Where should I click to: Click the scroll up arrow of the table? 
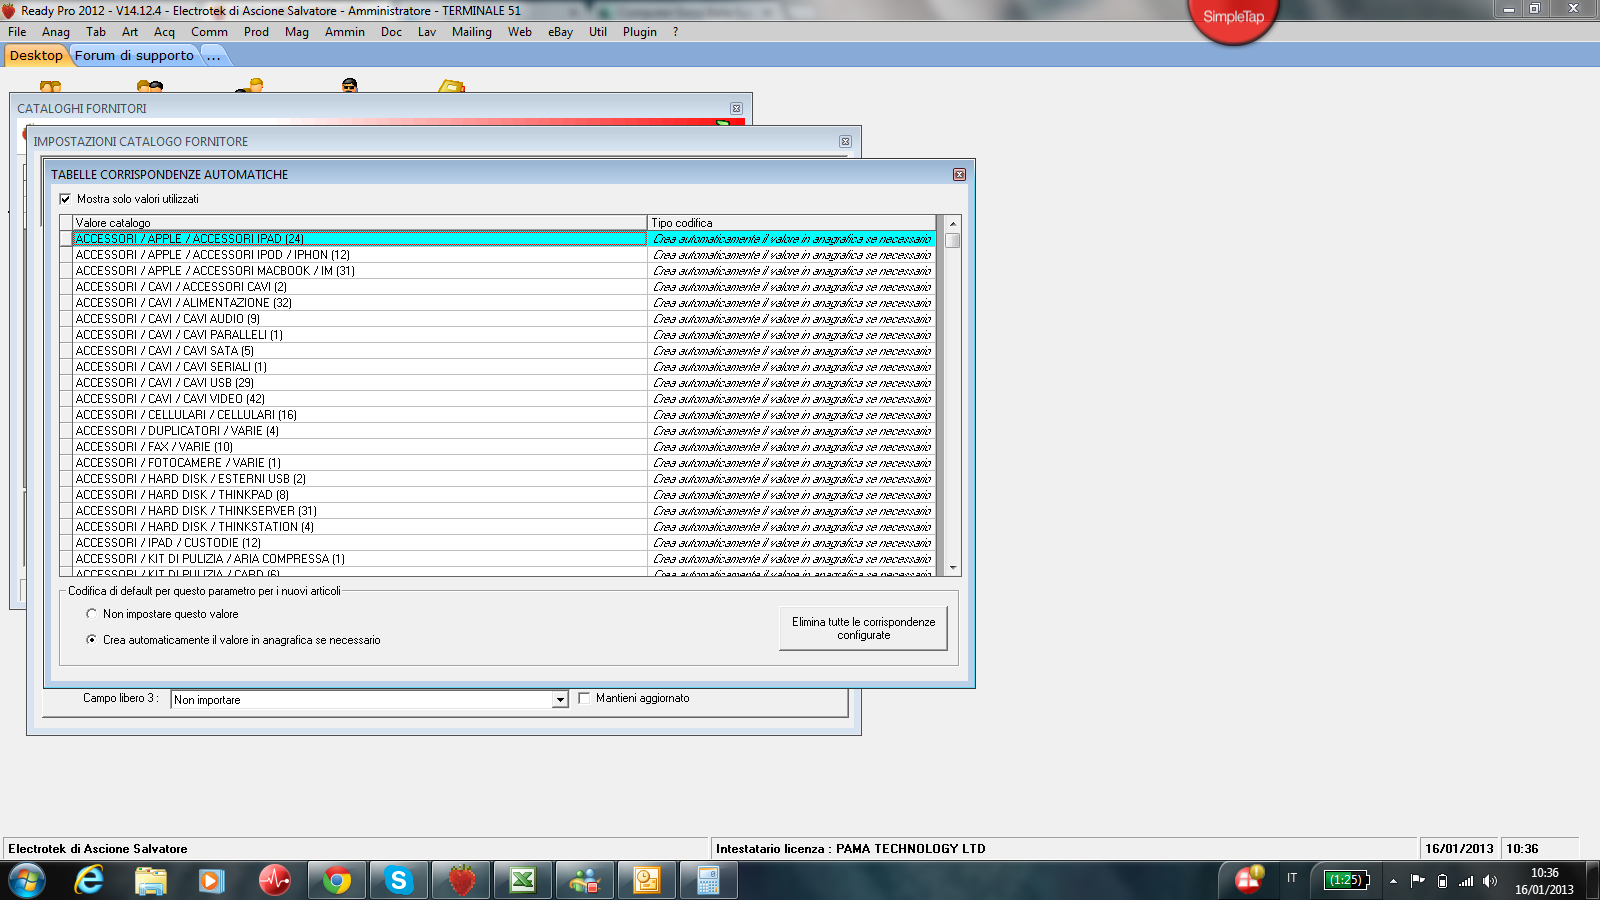(953, 223)
